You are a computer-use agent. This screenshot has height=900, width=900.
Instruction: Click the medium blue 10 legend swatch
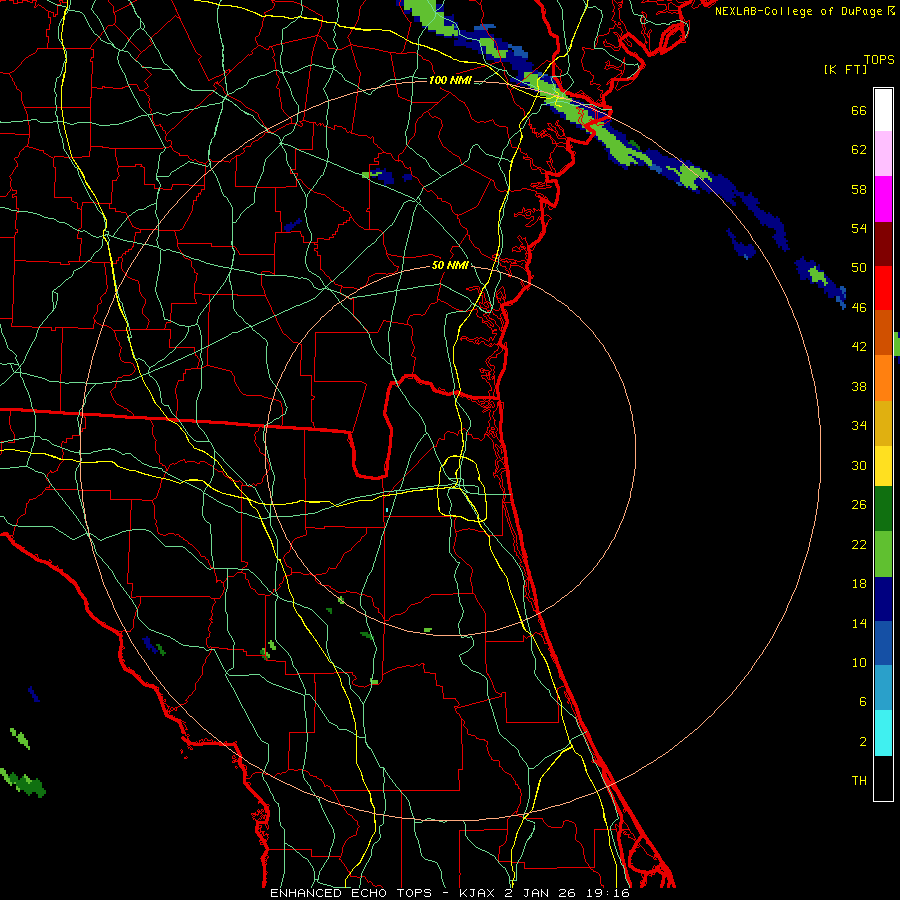[883, 643]
